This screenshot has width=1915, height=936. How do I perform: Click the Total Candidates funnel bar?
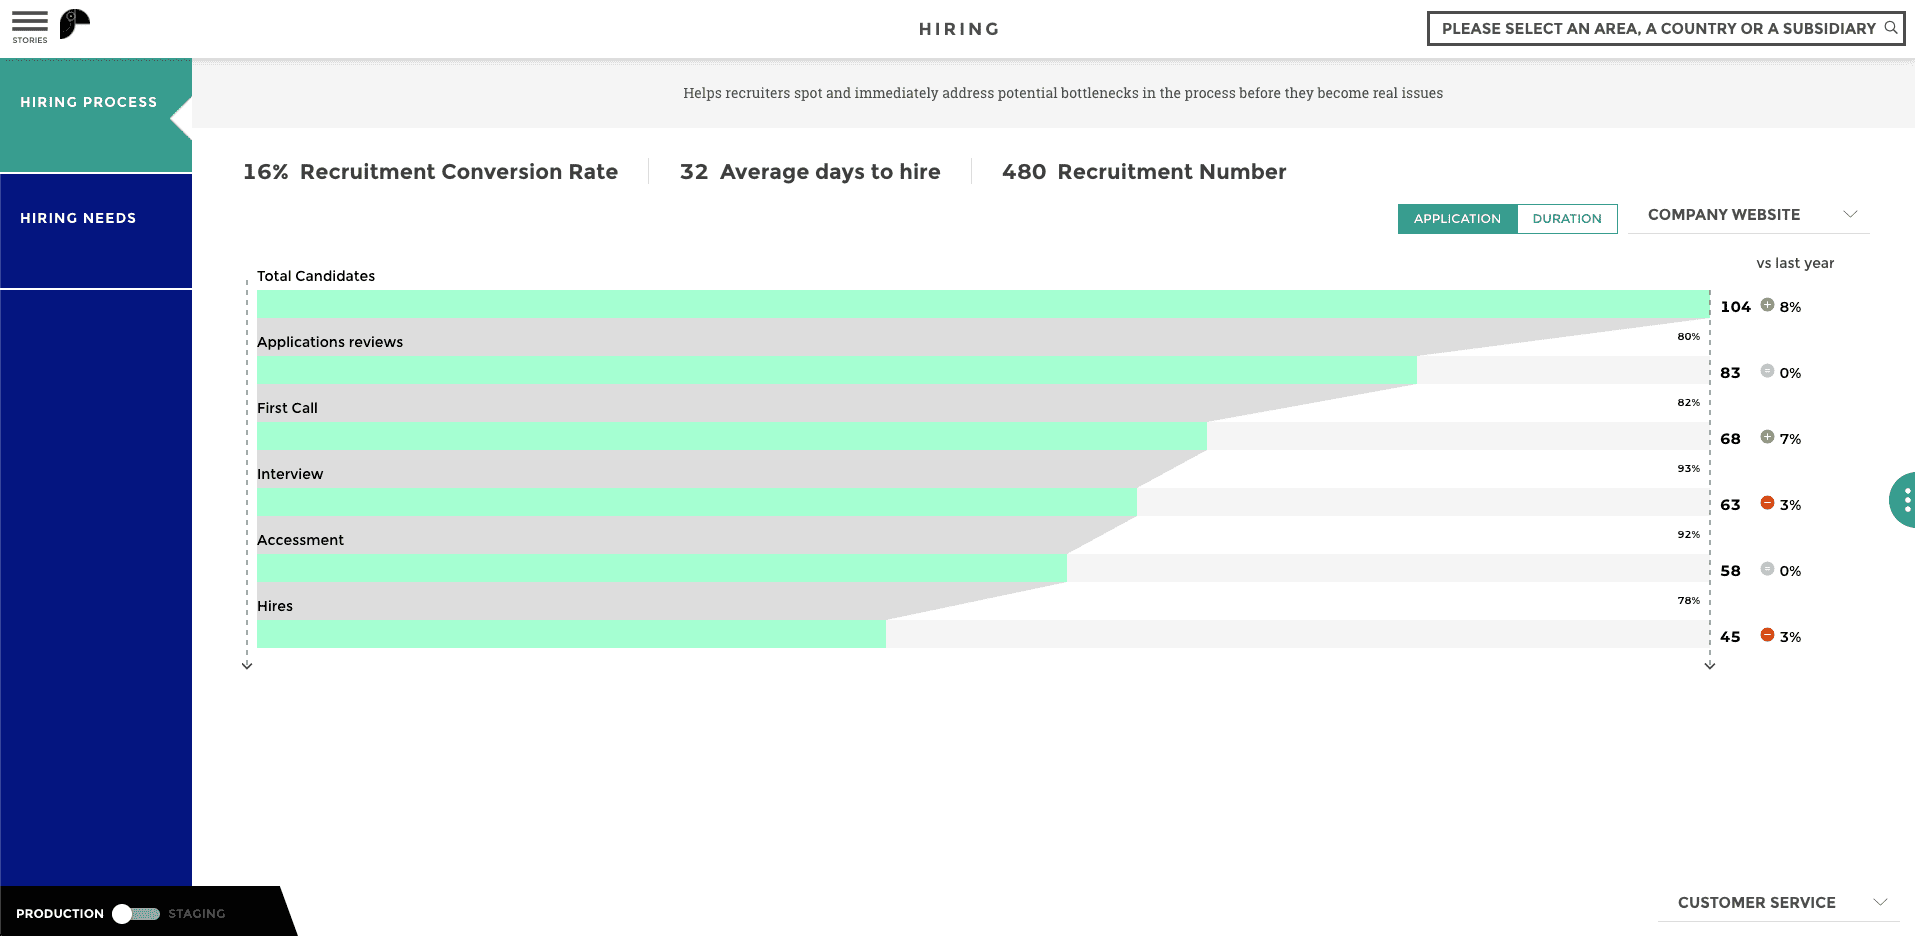tap(982, 304)
